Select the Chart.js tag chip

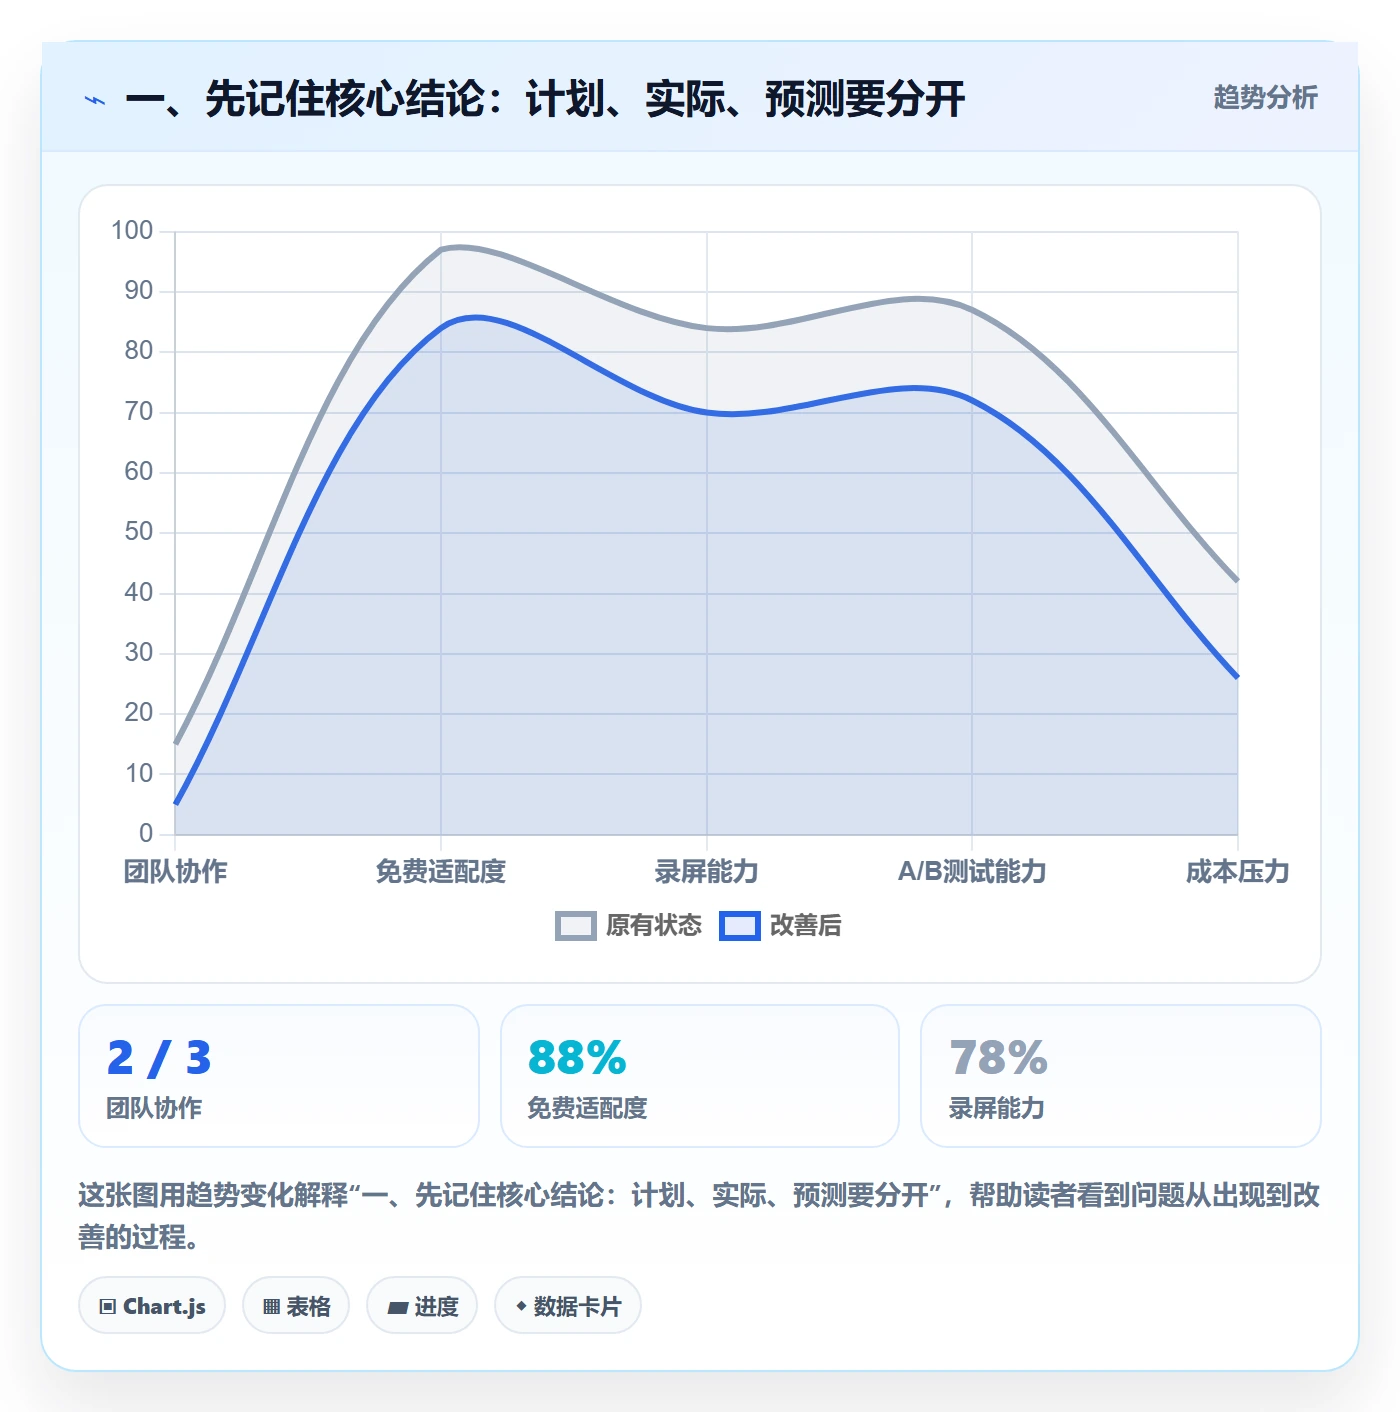[x=152, y=1305]
